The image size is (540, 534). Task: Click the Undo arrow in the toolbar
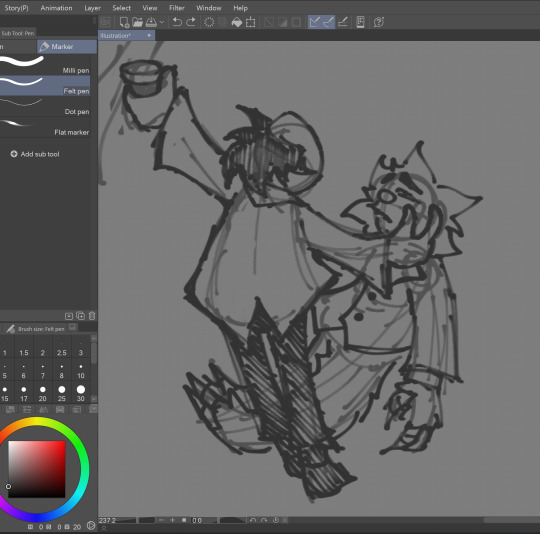177,22
